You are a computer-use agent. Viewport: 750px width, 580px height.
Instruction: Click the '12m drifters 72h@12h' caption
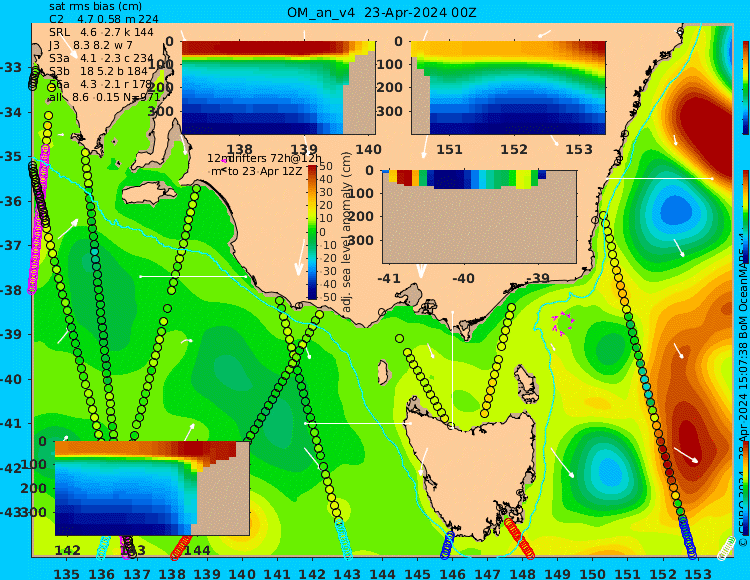coord(264,158)
